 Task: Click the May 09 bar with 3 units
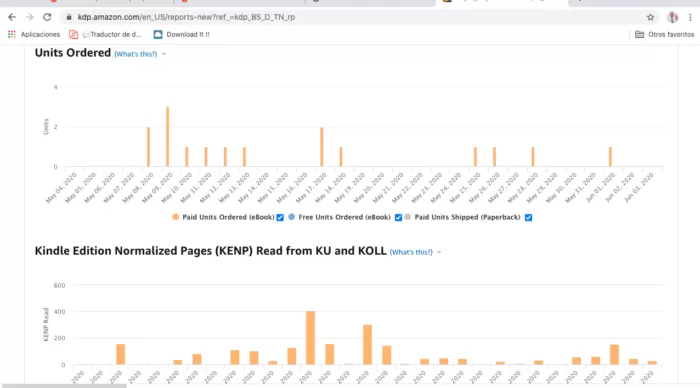(167, 137)
